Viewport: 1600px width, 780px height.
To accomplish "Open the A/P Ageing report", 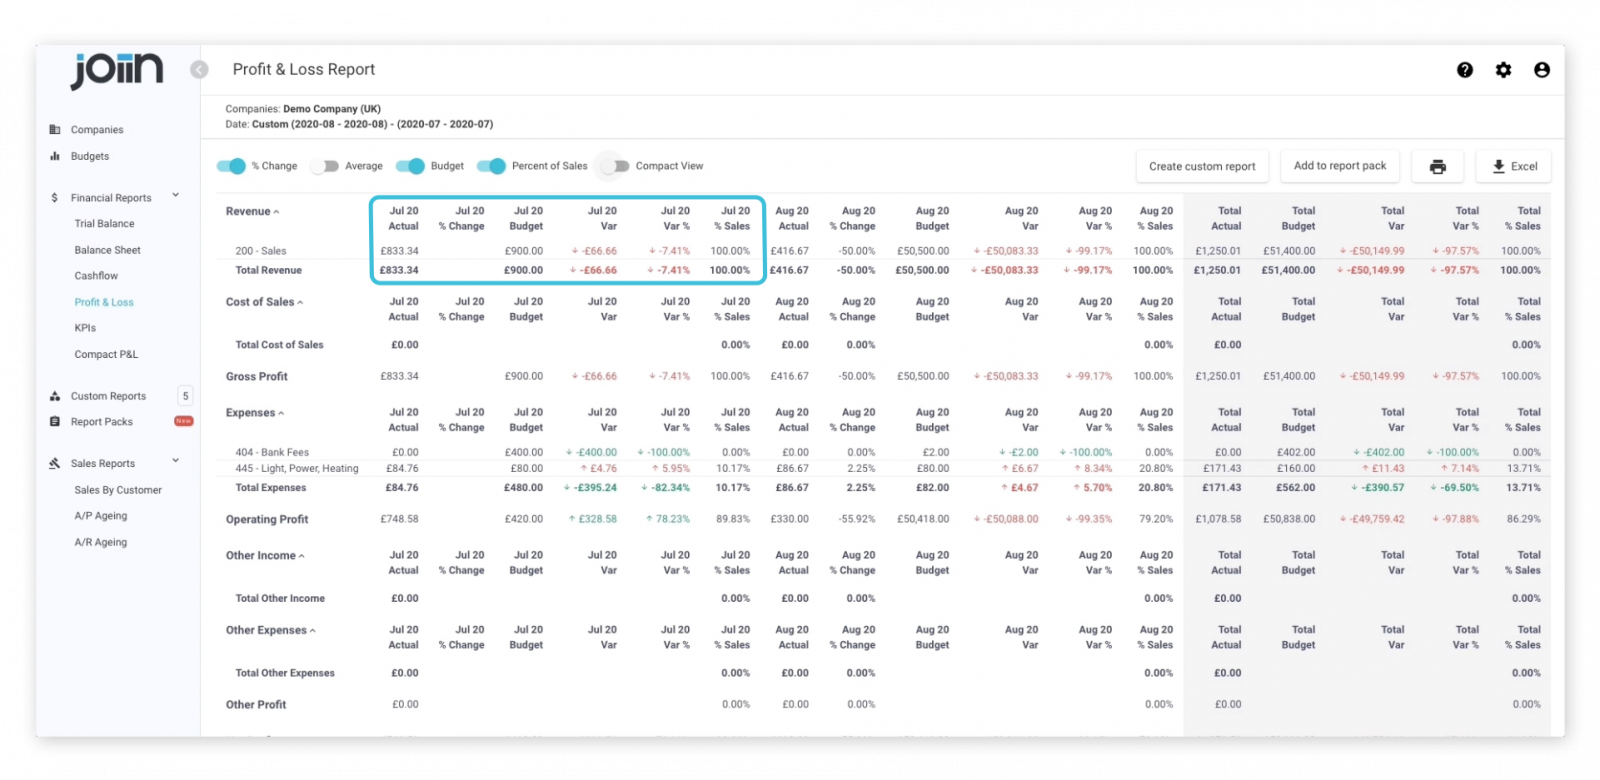I will click(101, 516).
